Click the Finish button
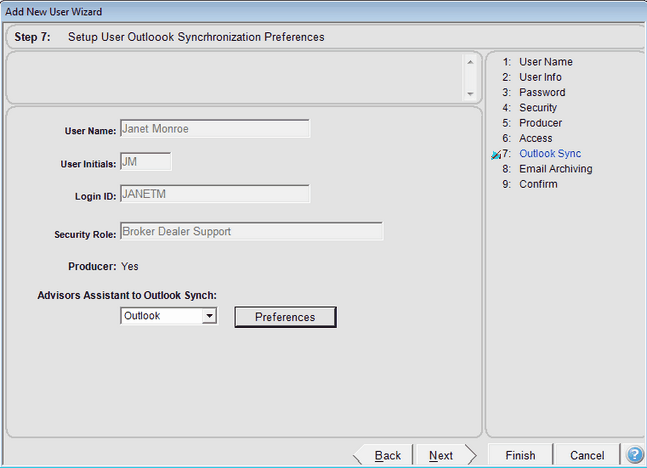The image size is (647, 468). (x=520, y=455)
